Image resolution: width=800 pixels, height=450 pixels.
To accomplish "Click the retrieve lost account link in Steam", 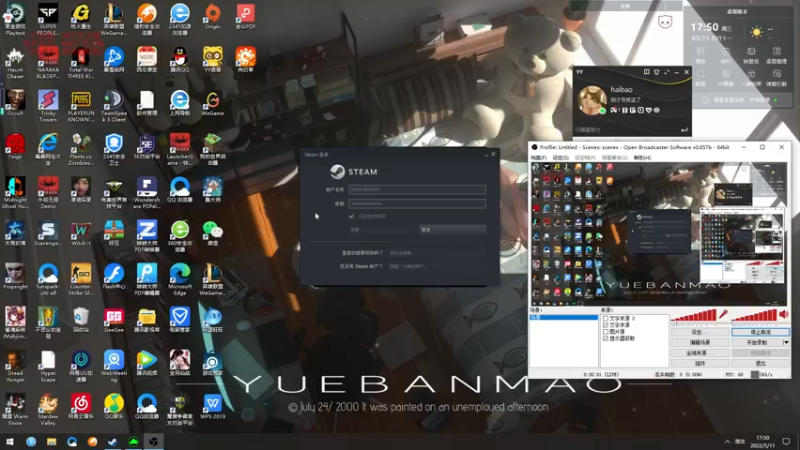I will (401, 253).
